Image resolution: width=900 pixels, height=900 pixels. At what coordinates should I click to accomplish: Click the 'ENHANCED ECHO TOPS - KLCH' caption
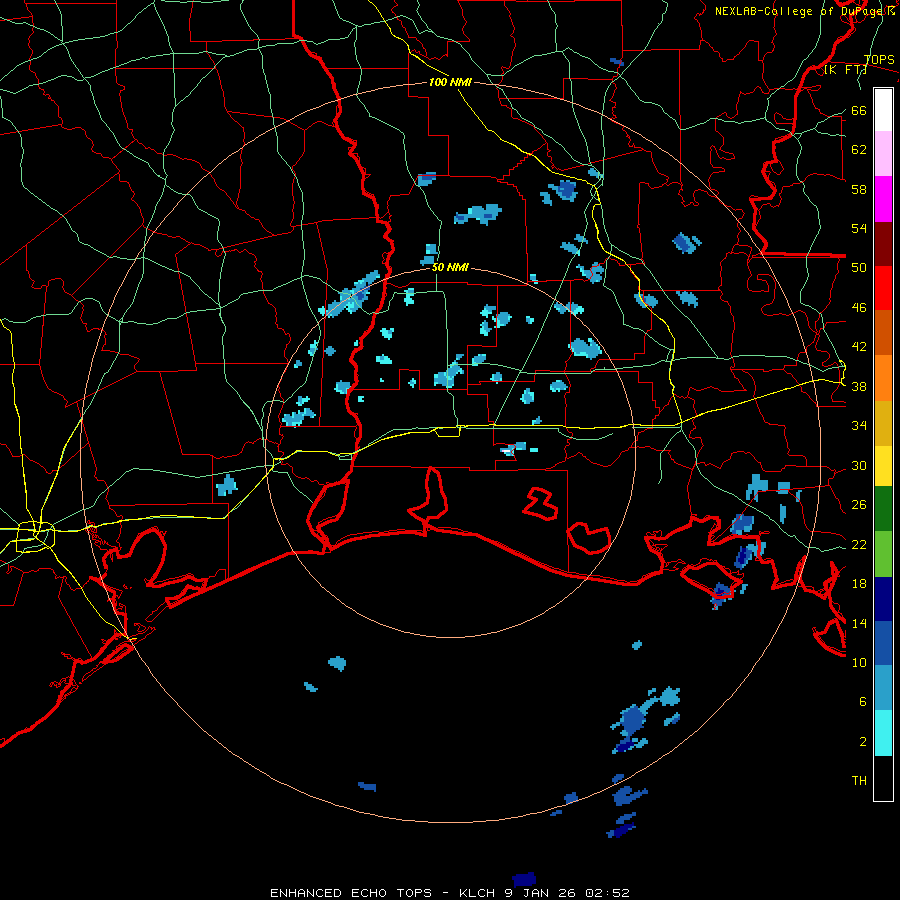[383, 893]
